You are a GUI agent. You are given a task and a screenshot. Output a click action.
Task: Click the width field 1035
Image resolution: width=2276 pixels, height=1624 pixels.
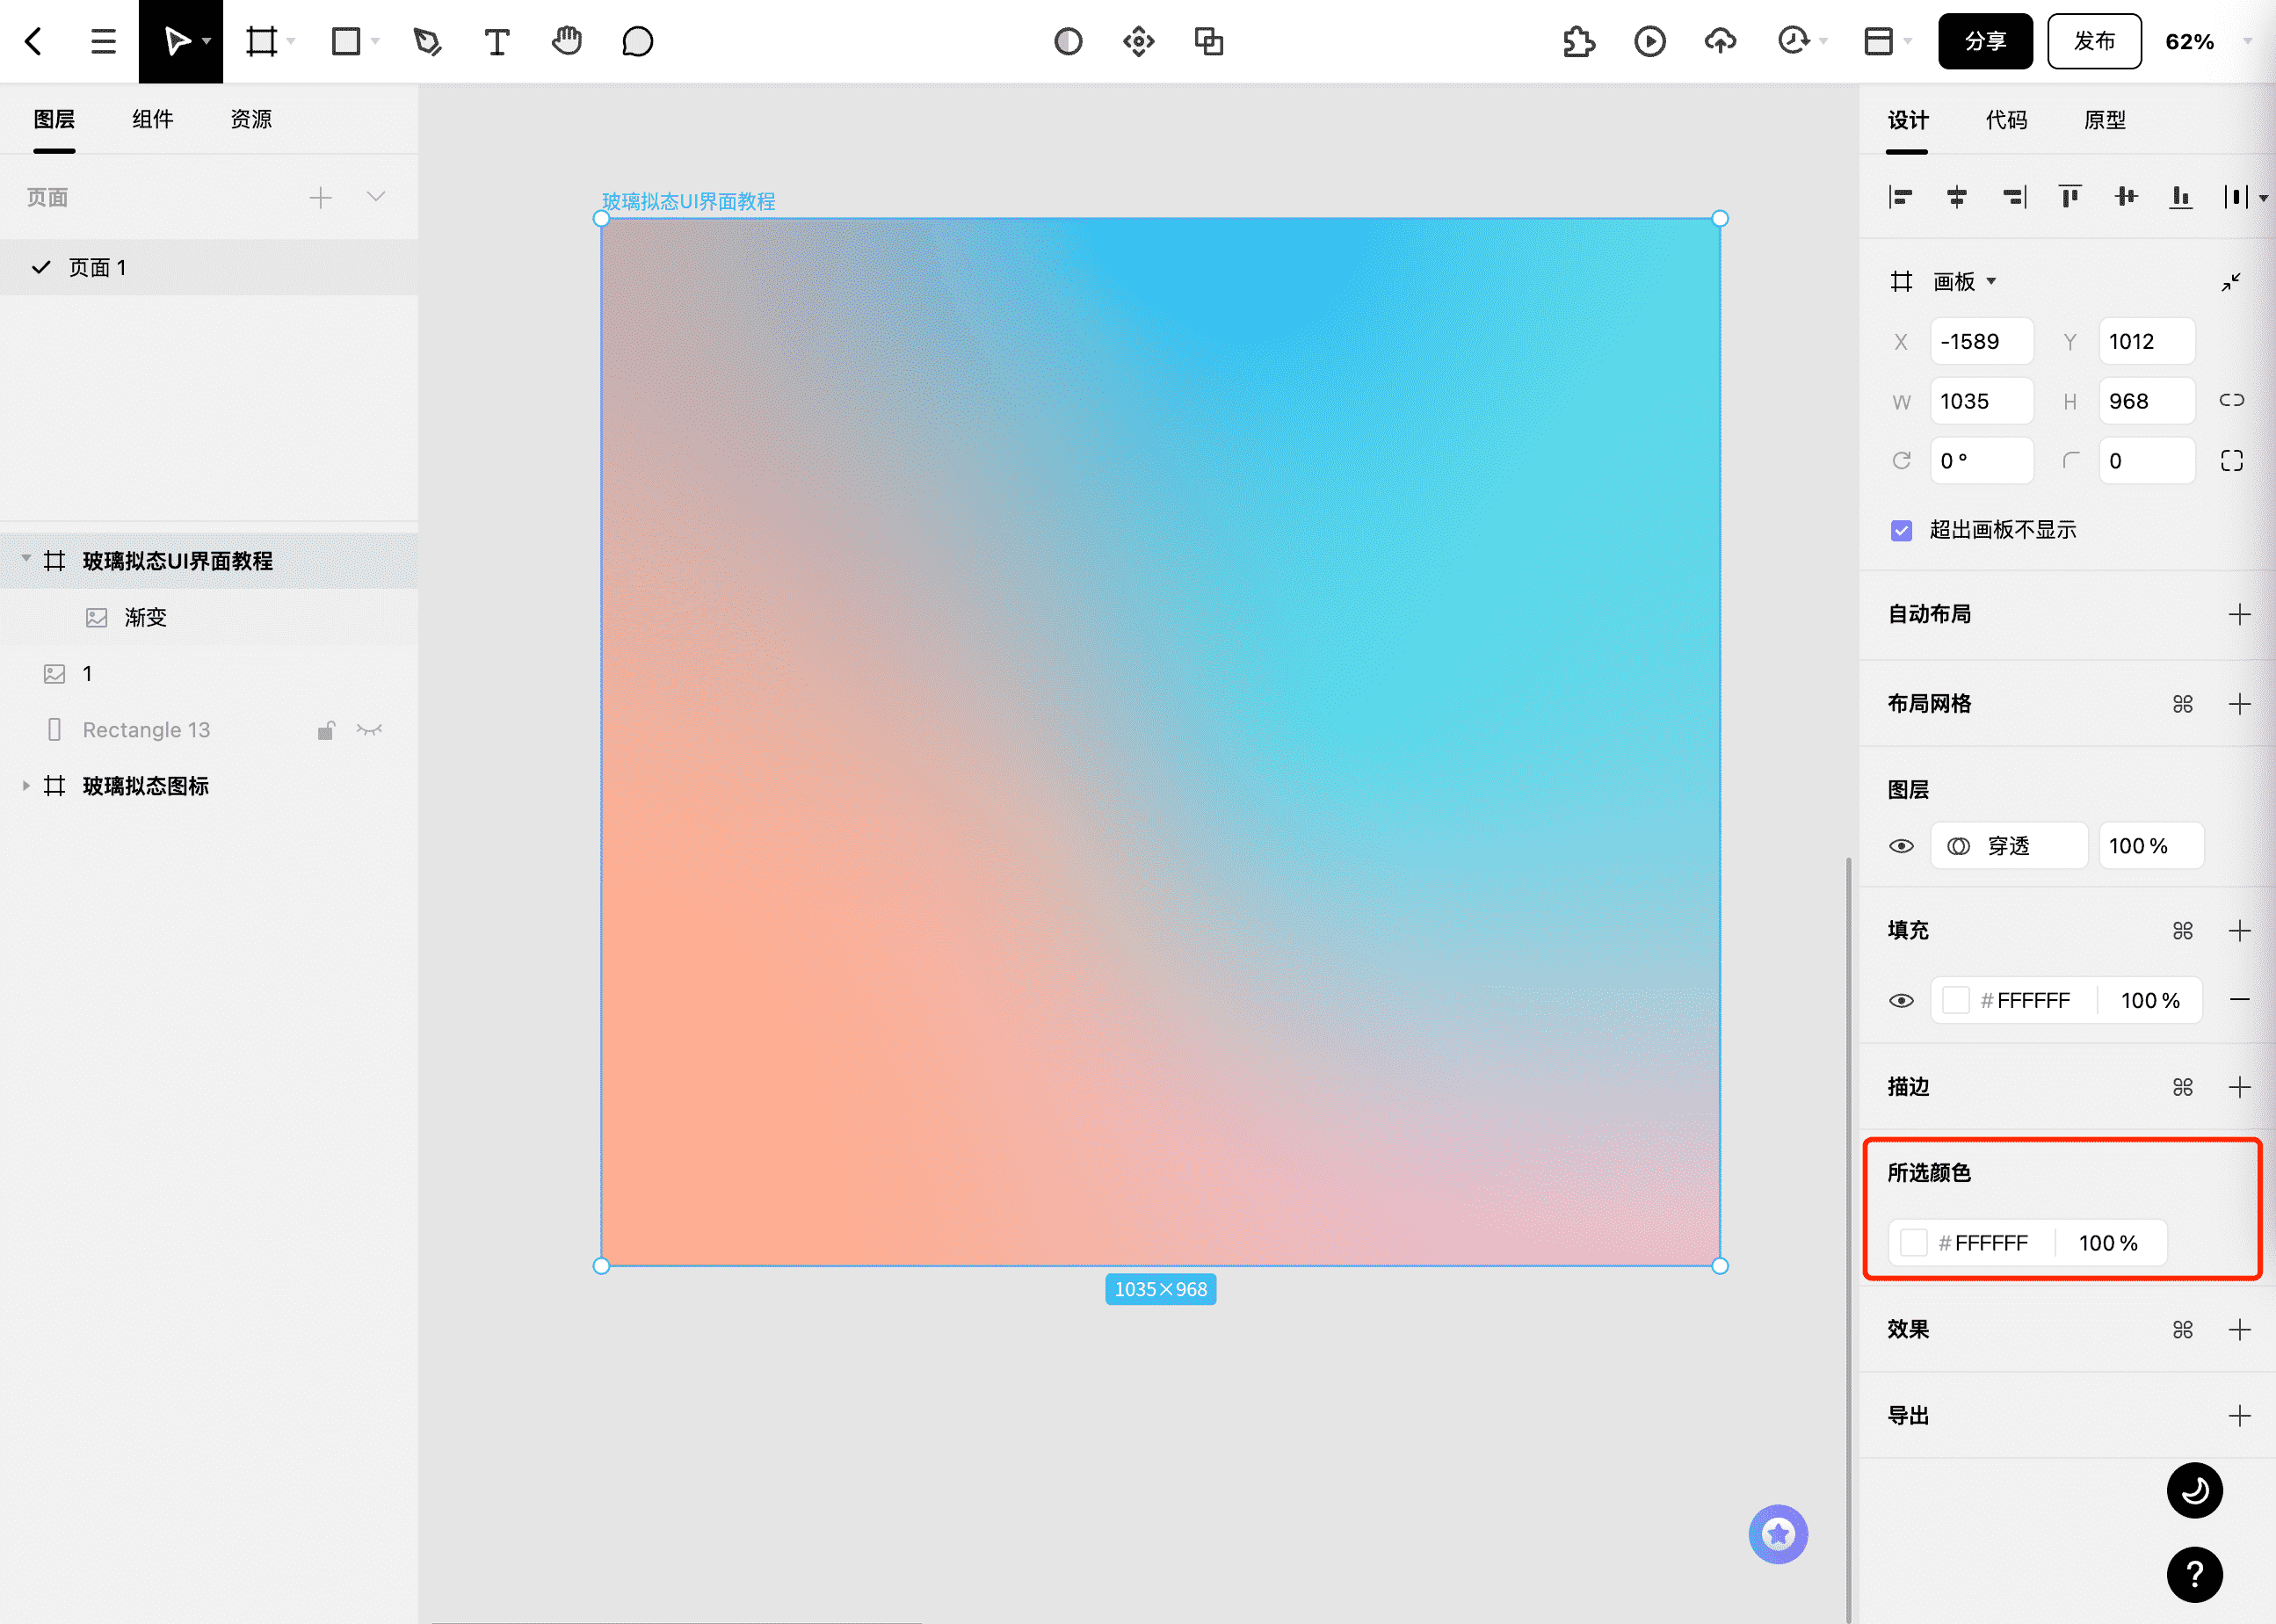click(x=1981, y=401)
